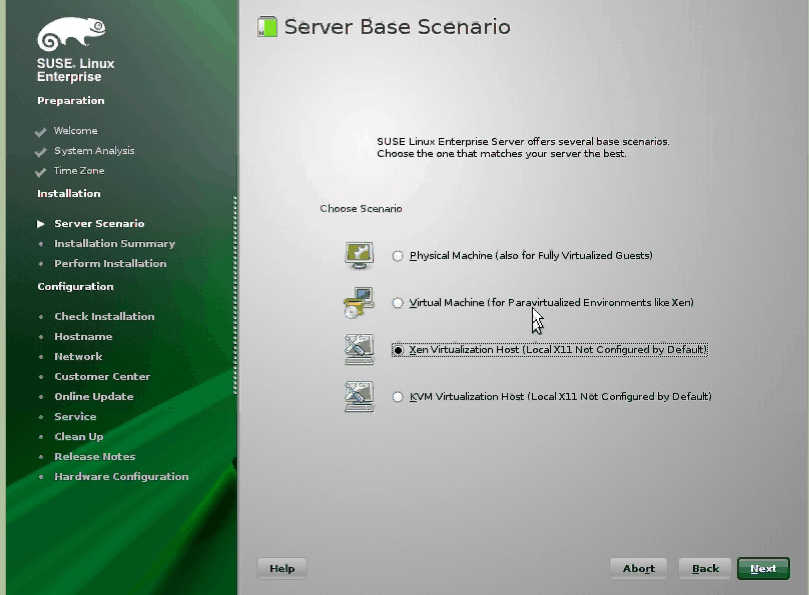
Task: Click Server Scenario current step label
Action: pyautogui.click(x=99, y=223)
